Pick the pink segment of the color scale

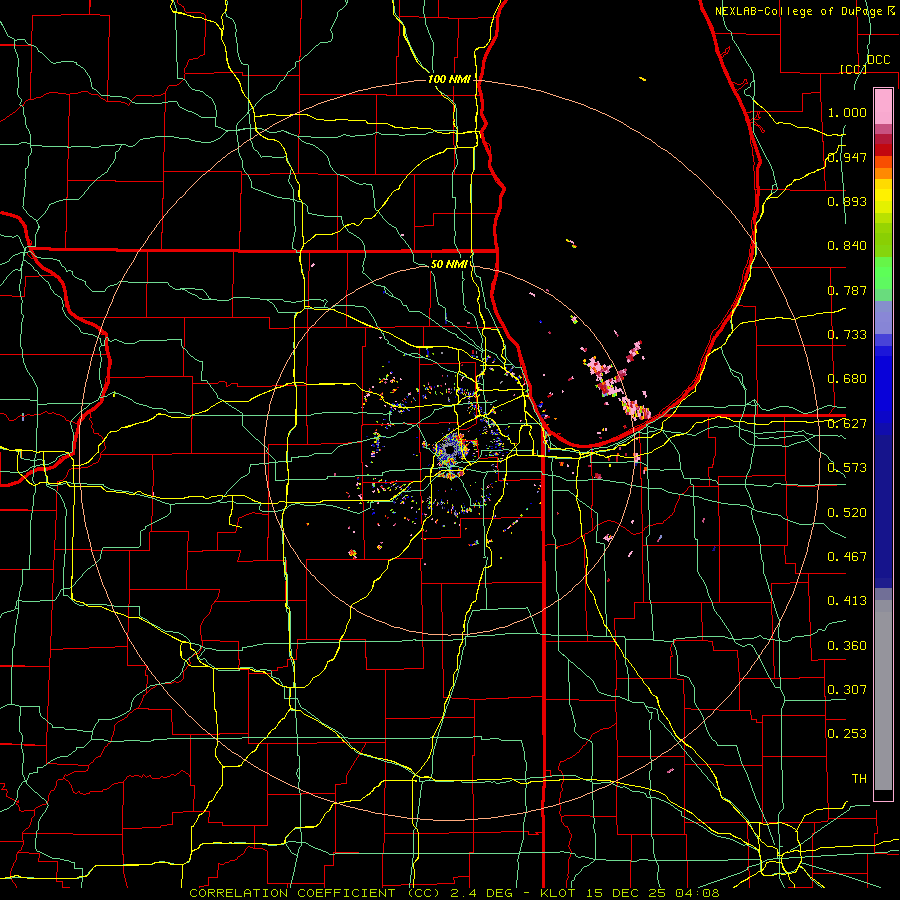[x=883, y=107]
